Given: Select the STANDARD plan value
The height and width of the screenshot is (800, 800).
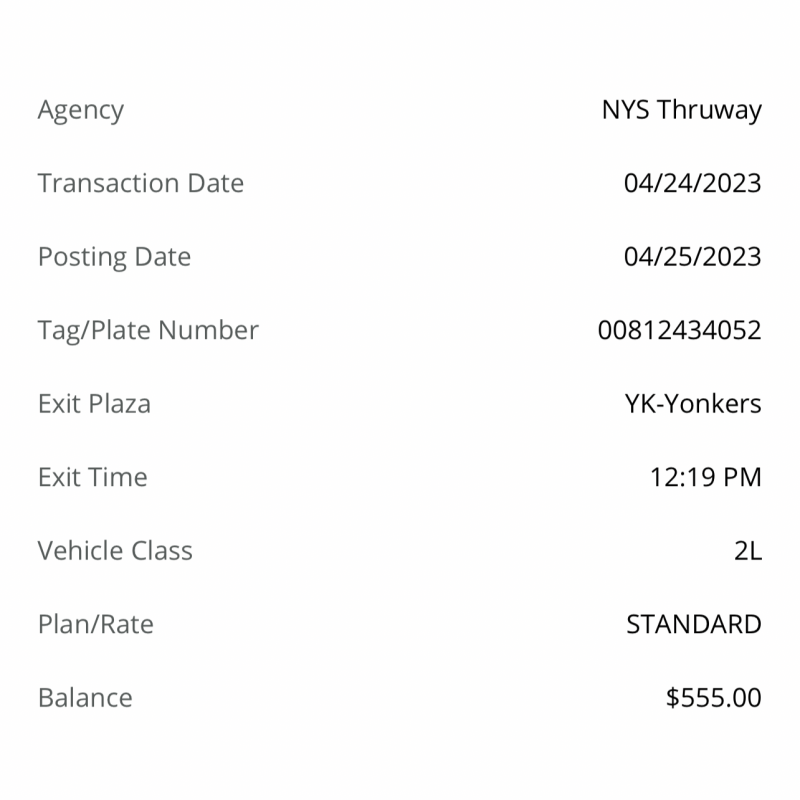Looking at the screenshot, I should [x=694, y=624].
